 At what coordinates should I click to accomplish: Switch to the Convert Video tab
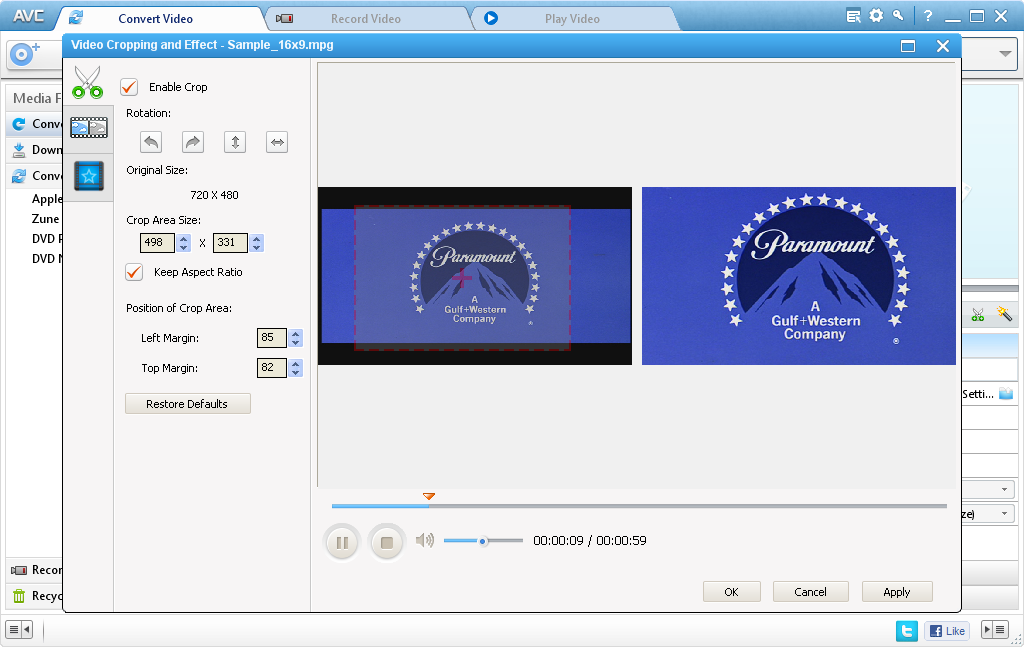pos(155,19)
